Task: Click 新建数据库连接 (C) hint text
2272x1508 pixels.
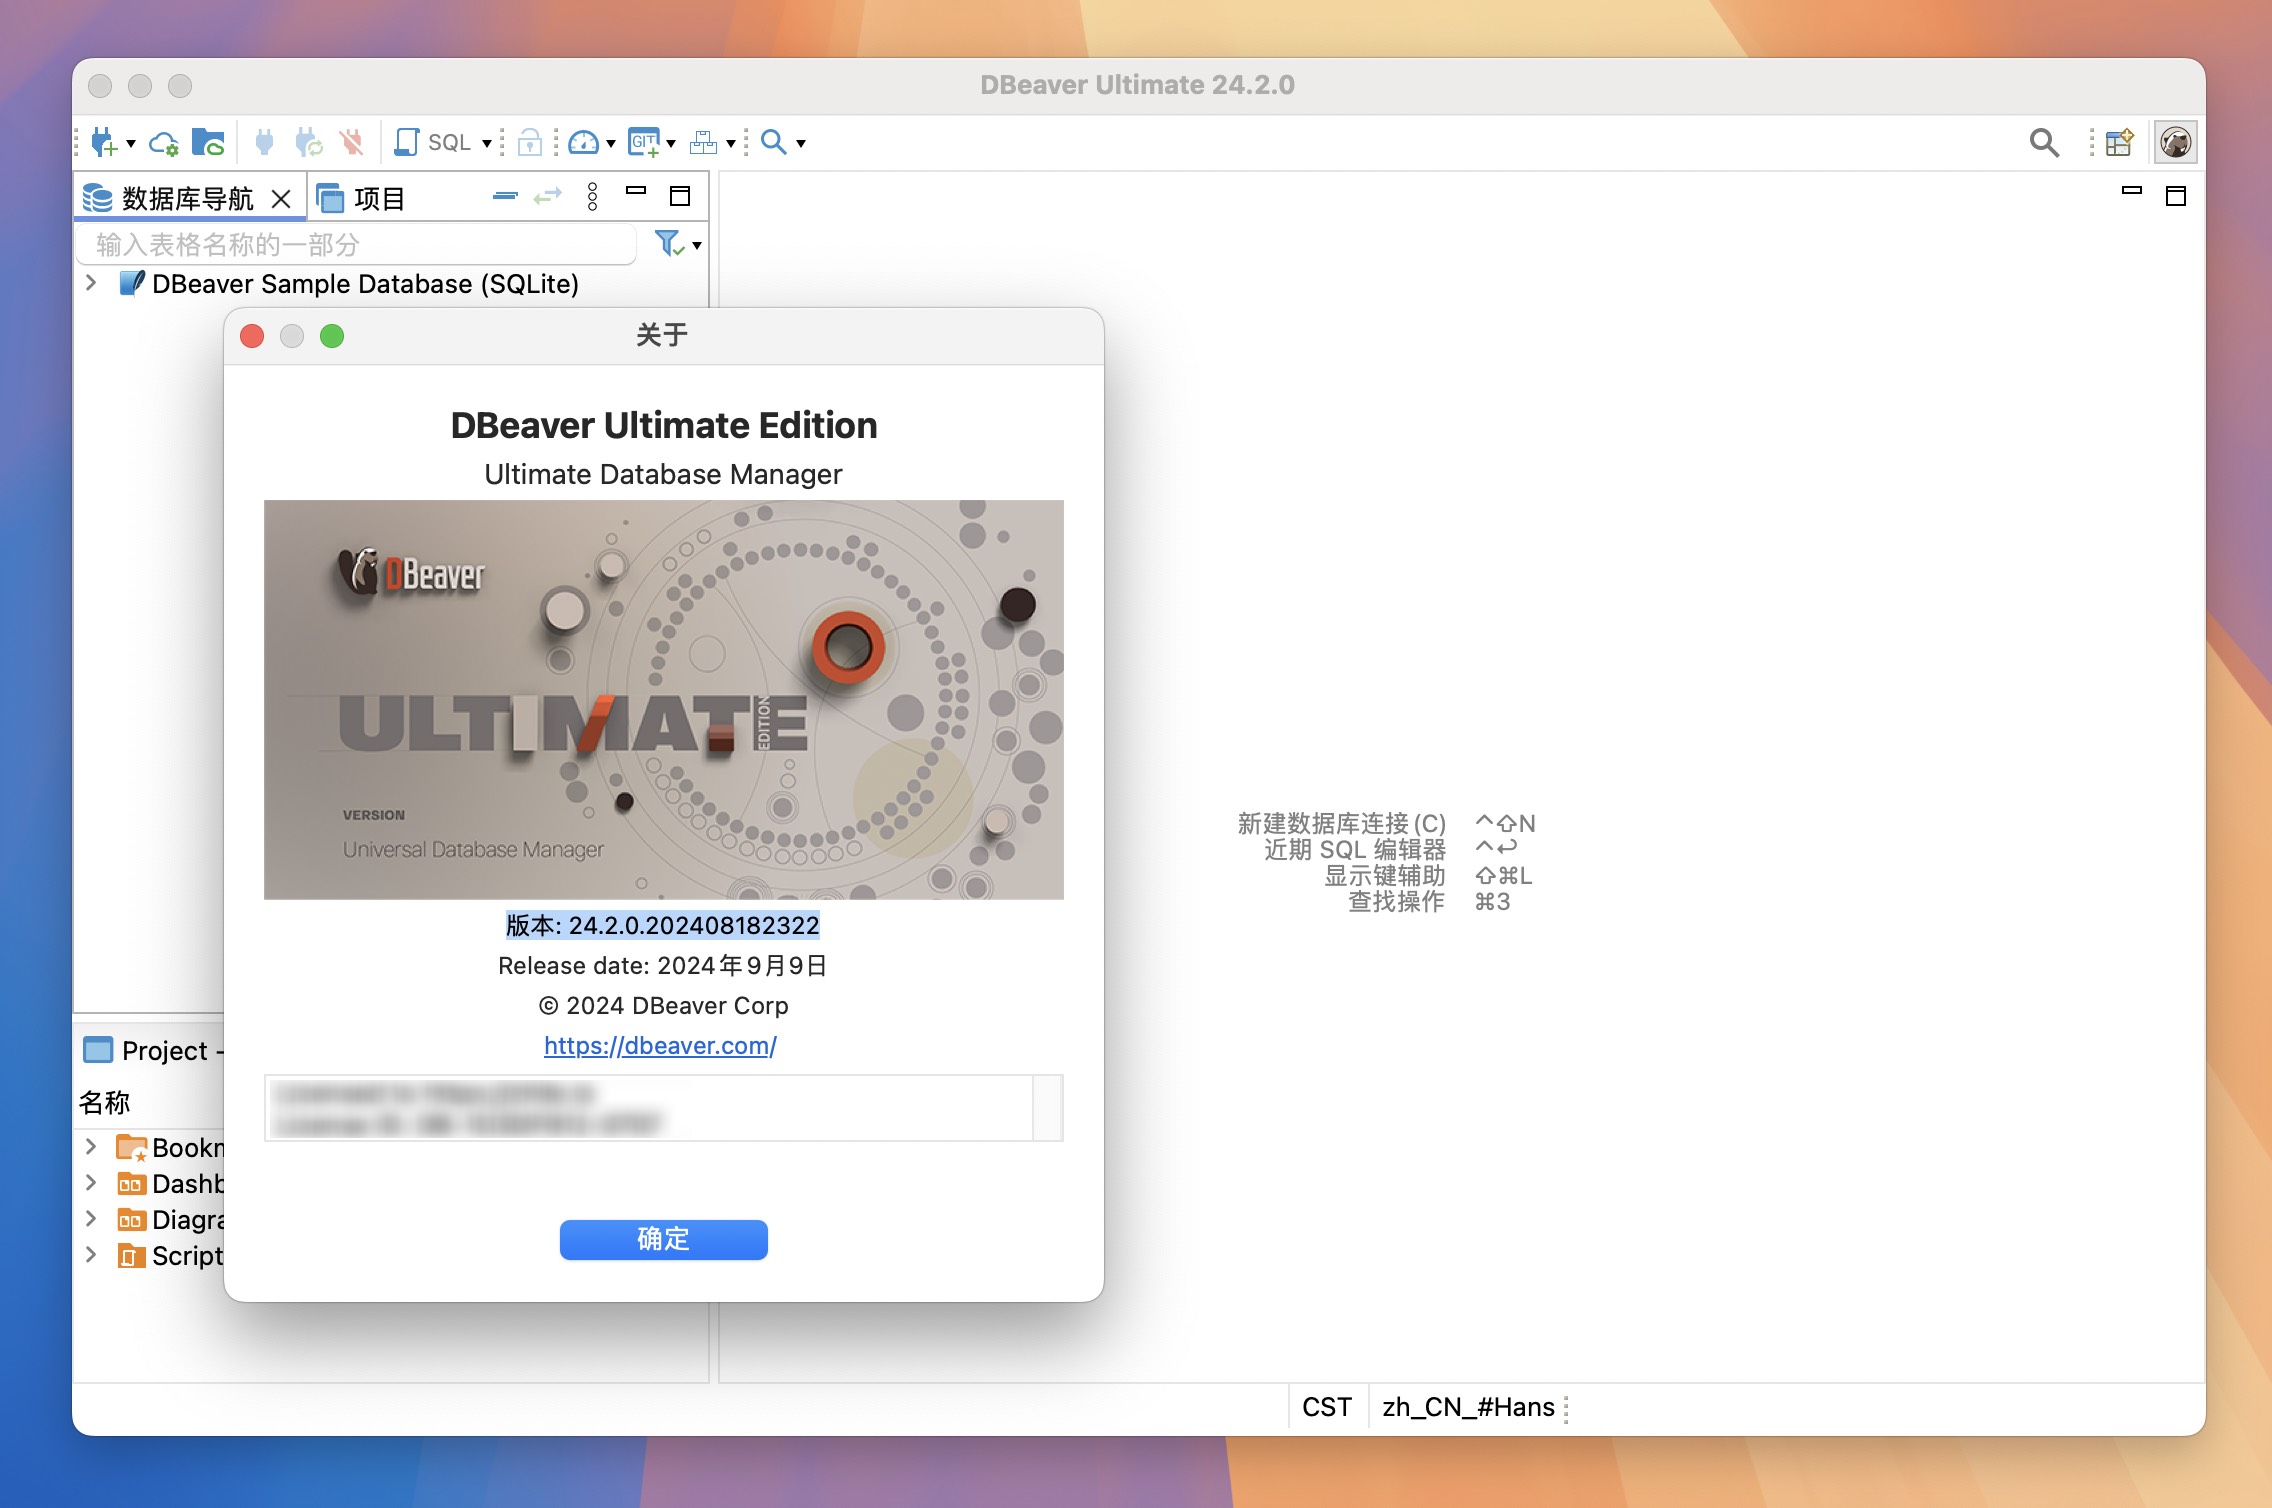Action: click(1341, 824)
